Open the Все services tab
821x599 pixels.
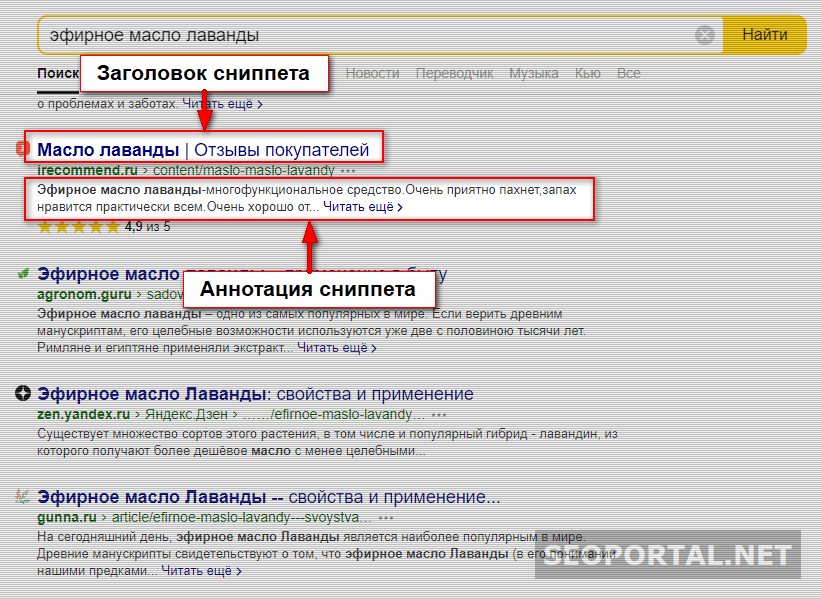click(x=628, y=73)
